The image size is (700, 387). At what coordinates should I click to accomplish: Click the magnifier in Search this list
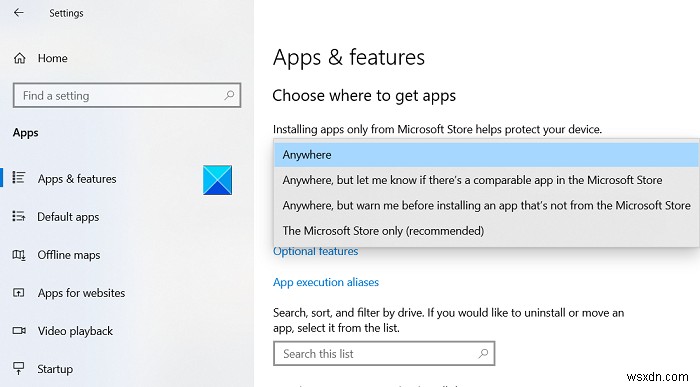coord(483,354)
